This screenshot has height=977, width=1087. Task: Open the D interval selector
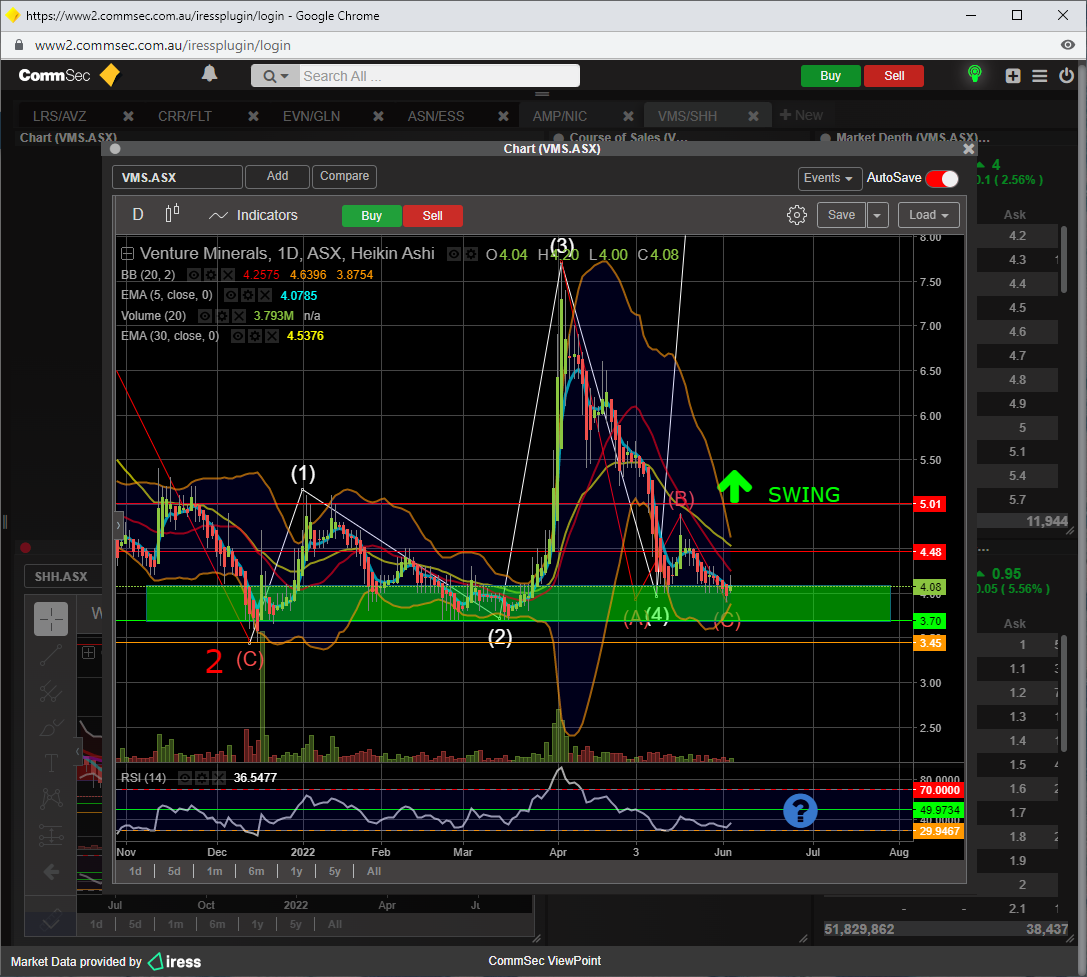[138, 214]
